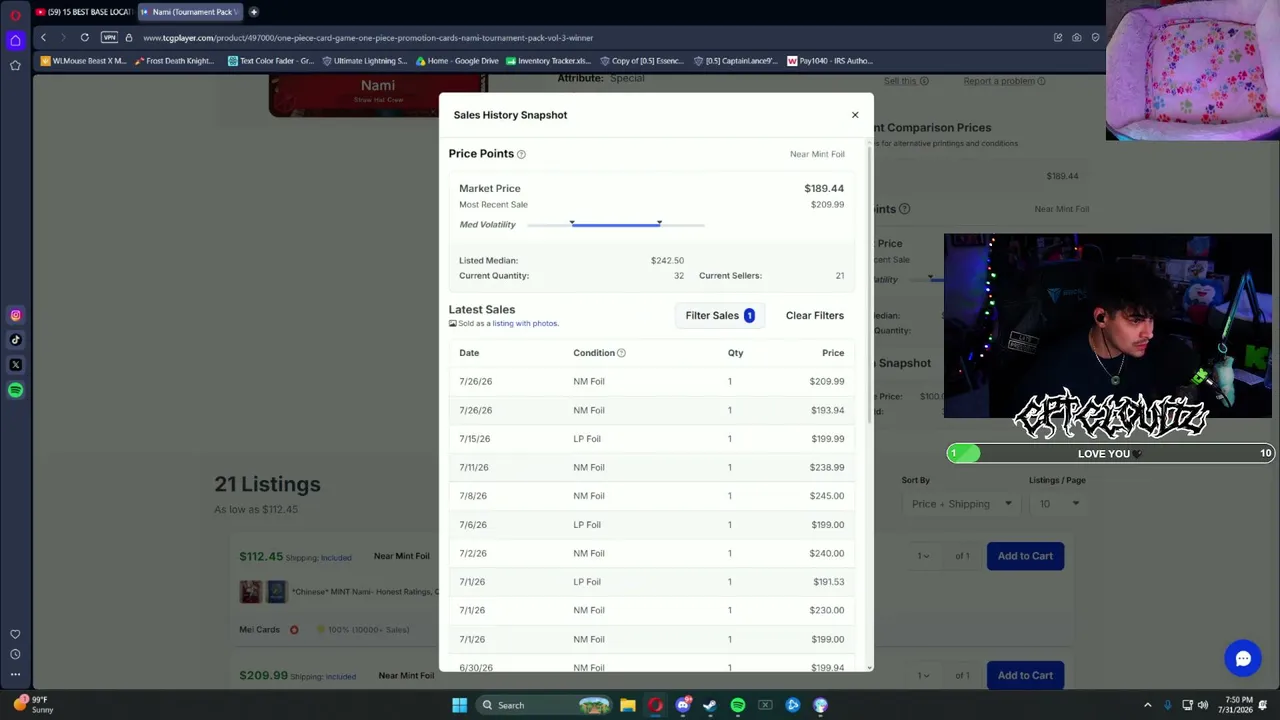Click the first listing photo thumbnail

pos(250,591)
